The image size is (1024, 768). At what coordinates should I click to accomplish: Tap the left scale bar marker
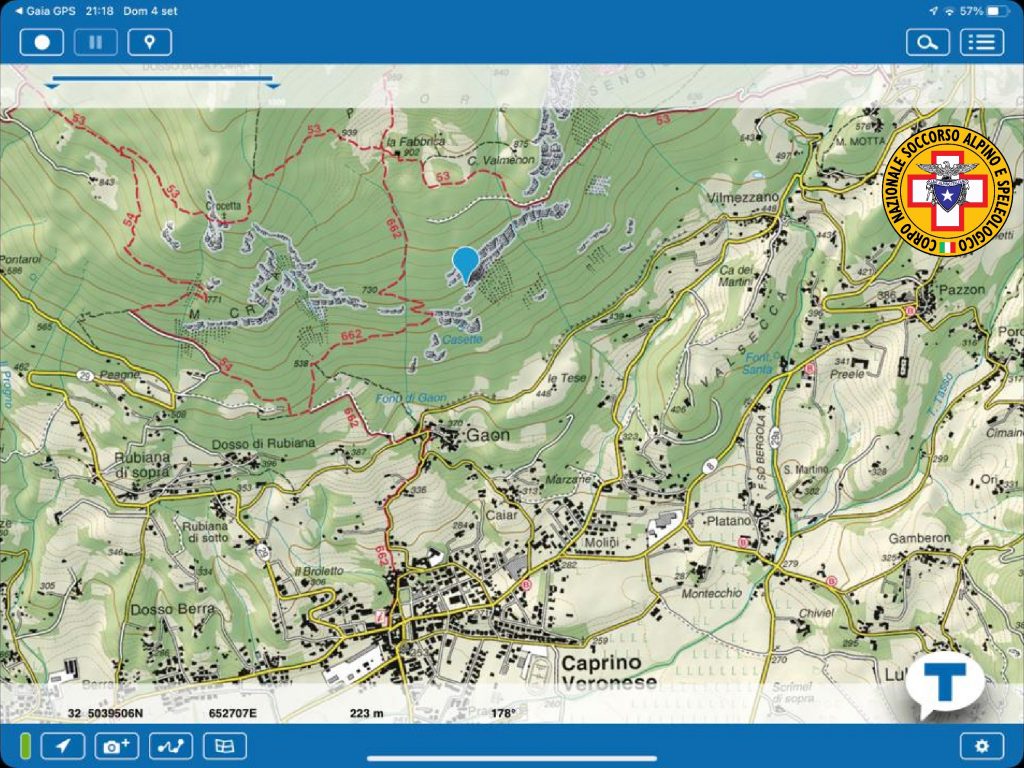pyautogui.click(x=52, y=86)
